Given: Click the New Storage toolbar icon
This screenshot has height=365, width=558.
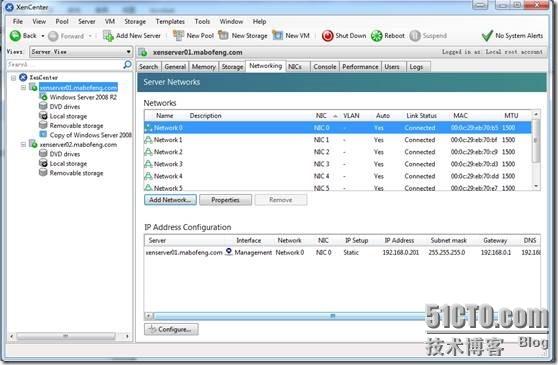Looking at the screenshot, I should [x=223, y=35].
